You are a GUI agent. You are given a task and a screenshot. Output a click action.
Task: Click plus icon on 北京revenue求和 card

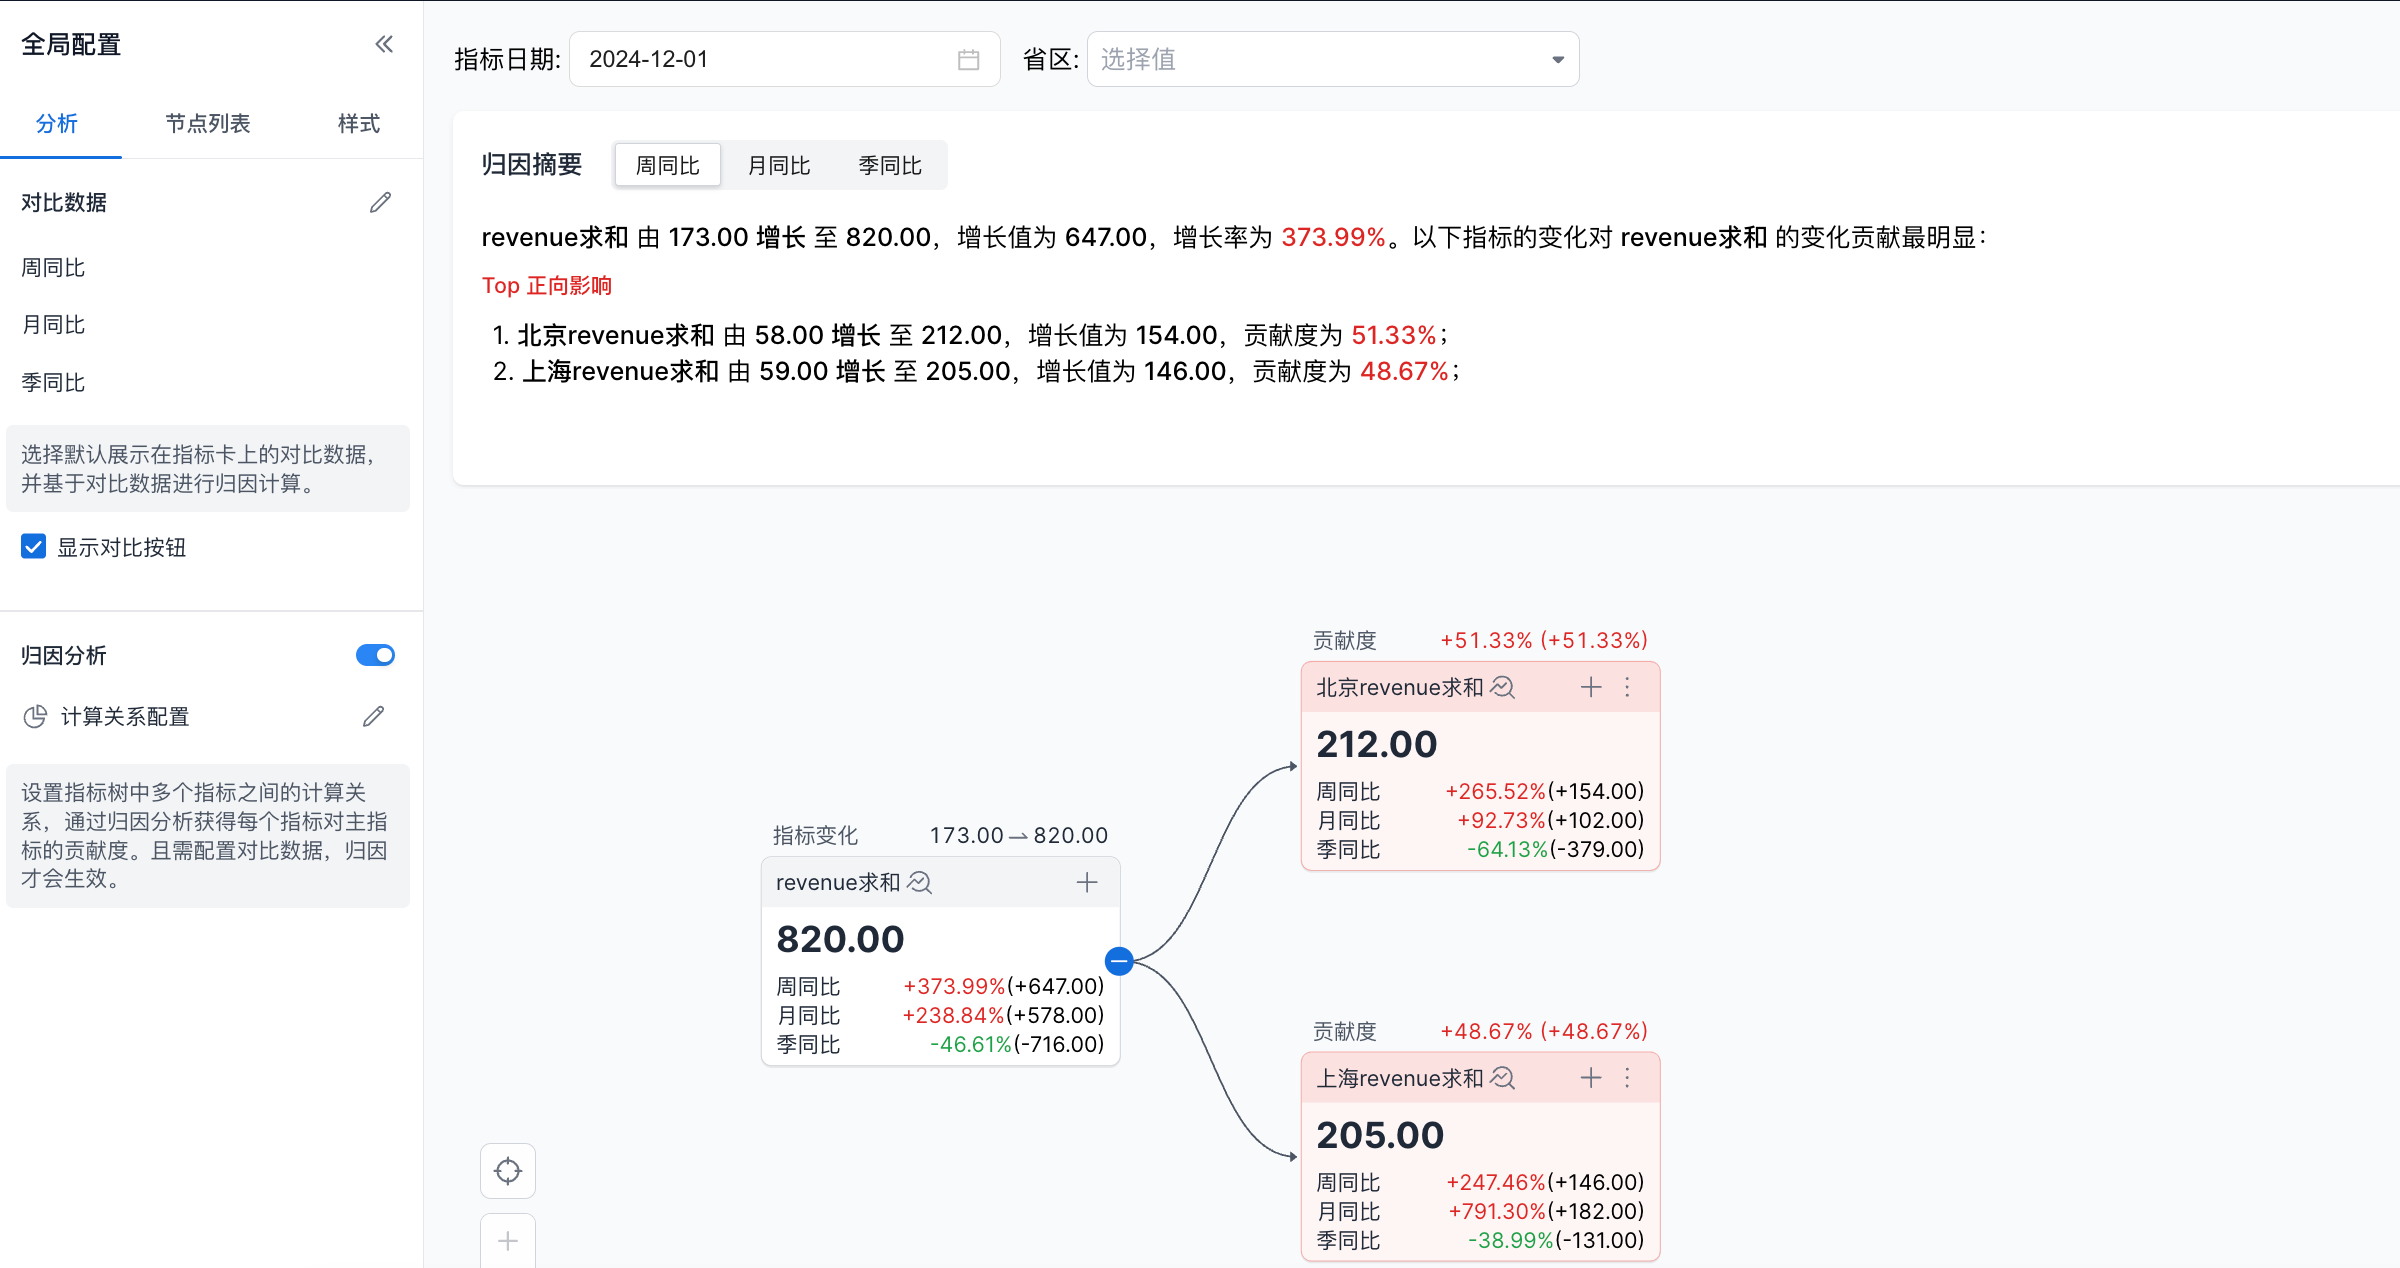(x=1590, y=687)
